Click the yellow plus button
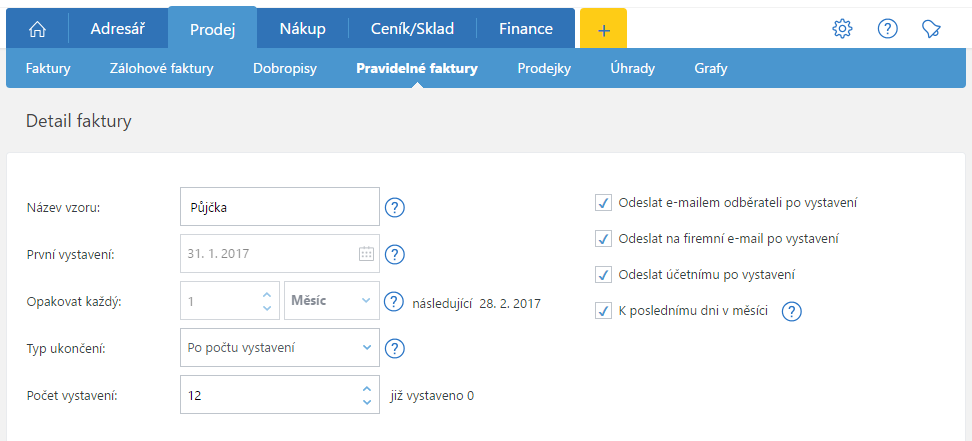 coord(603,29)
